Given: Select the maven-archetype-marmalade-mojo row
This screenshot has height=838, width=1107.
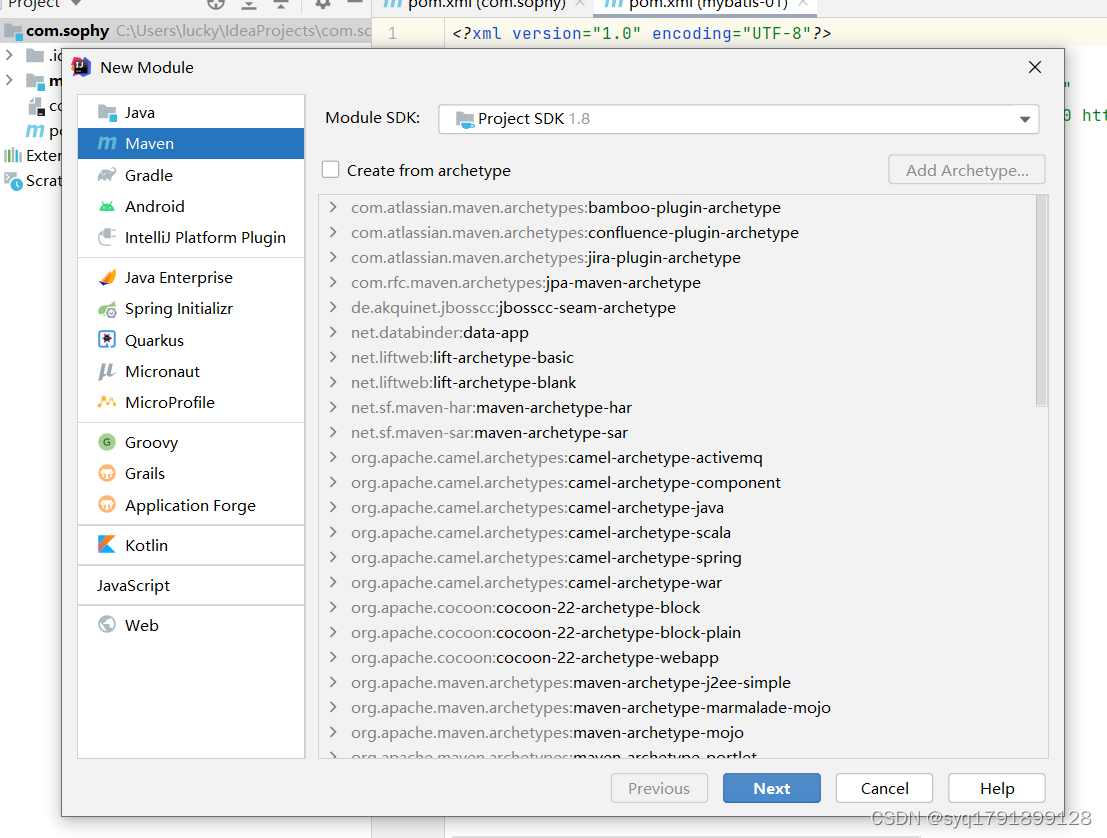Looking at the screenshot, I should pyautogui.click(x=677, y=707).
